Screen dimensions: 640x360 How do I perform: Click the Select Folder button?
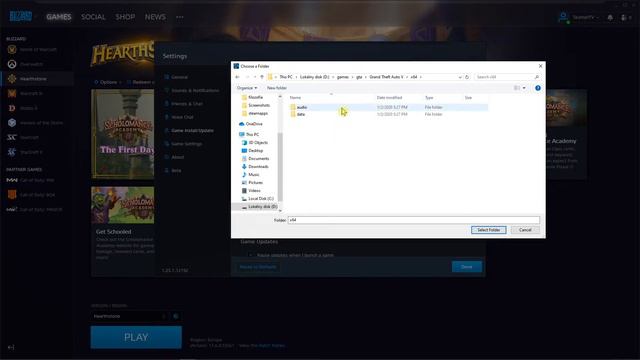pos(489,230)
